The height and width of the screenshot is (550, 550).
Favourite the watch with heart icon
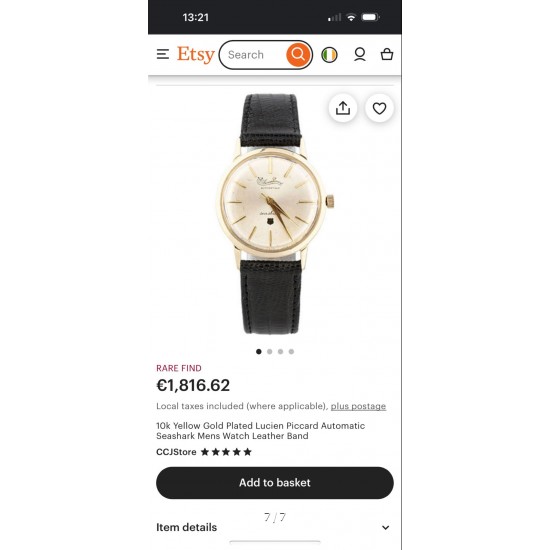(x=379, y=108)
